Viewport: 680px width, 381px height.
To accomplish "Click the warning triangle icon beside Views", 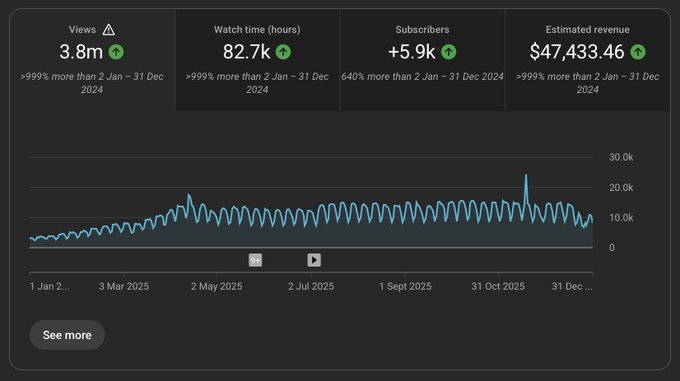I will [108, 30].
